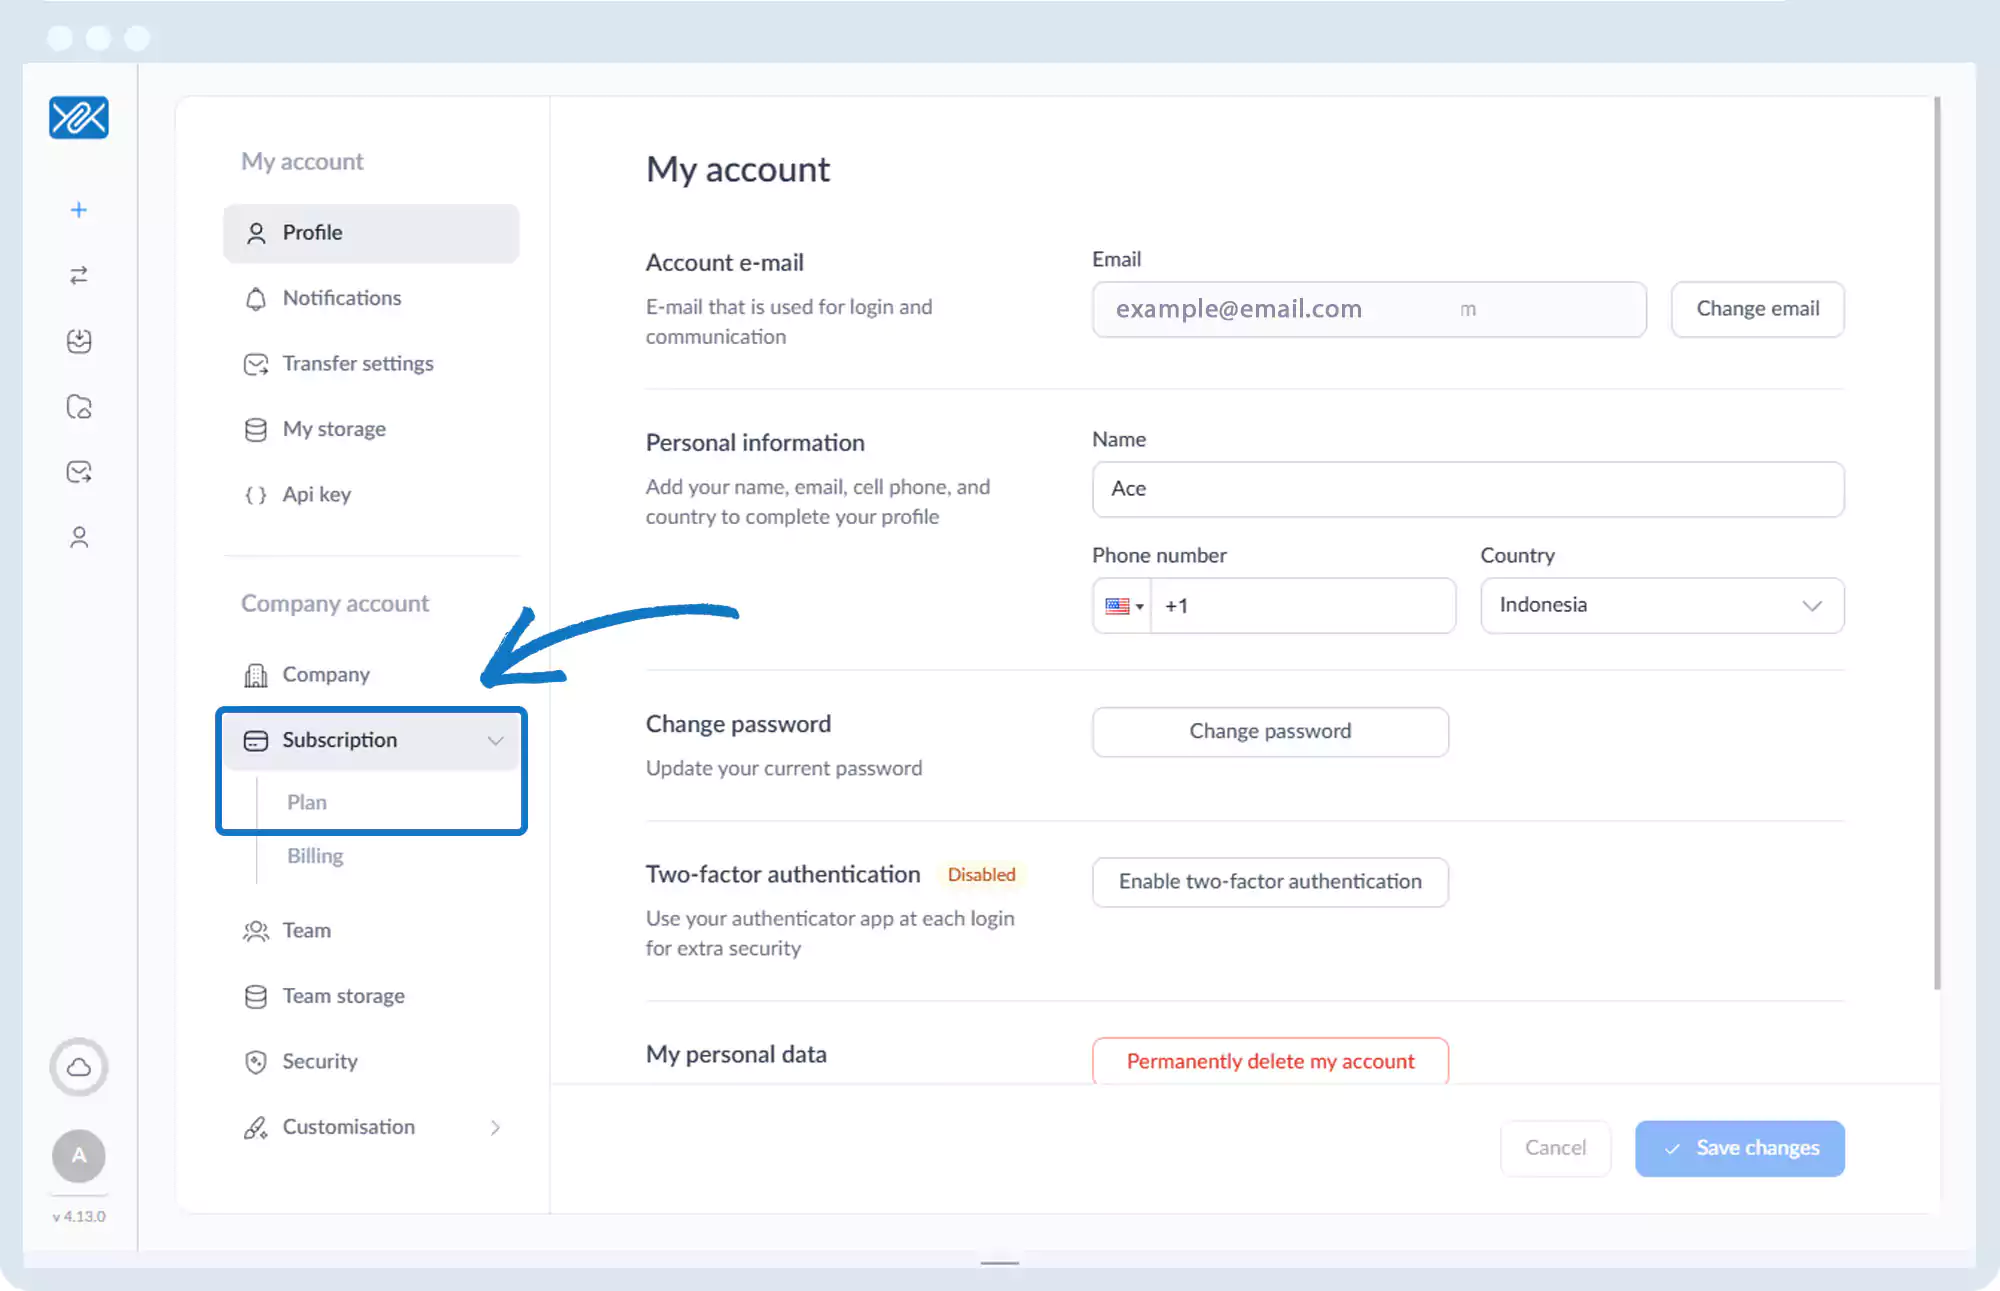
Task: Click the Name input field
Action: 1467,489
